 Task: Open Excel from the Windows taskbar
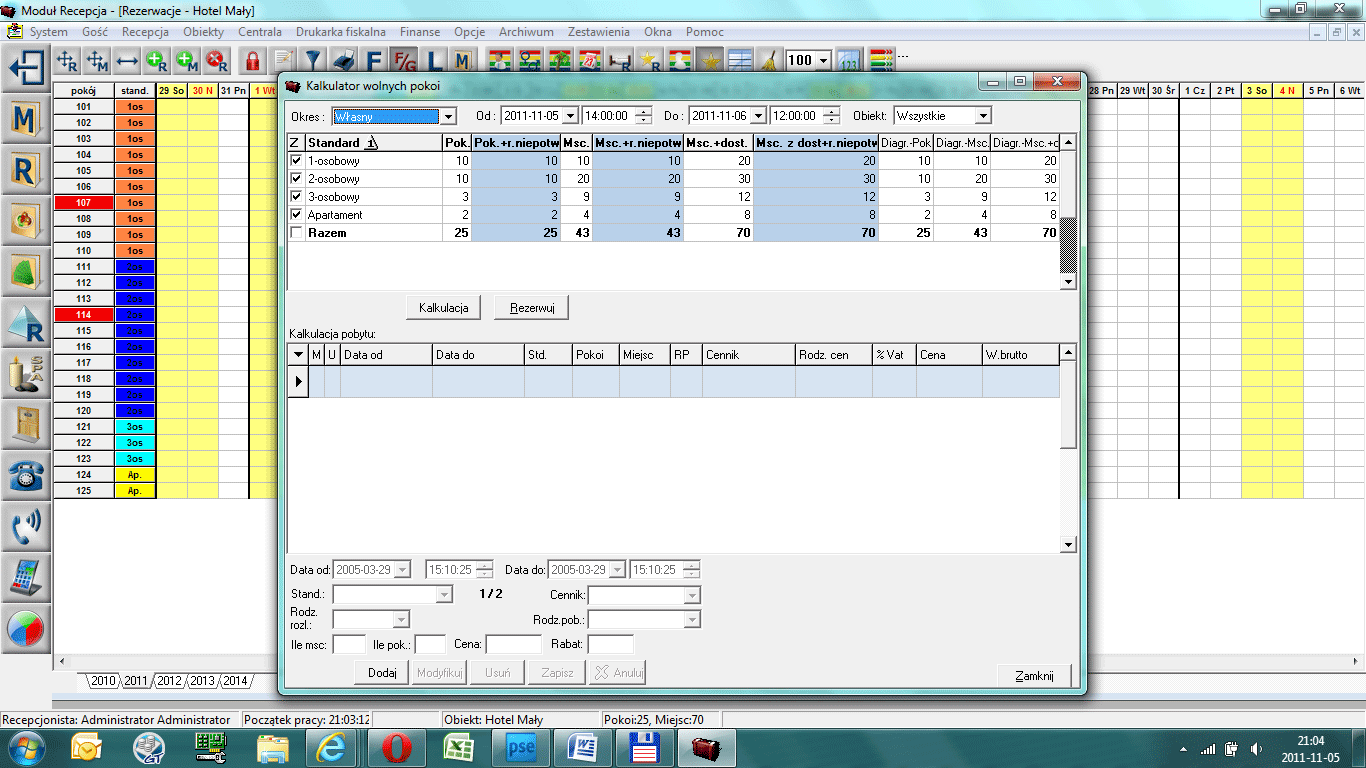click(x=458, y=746)
